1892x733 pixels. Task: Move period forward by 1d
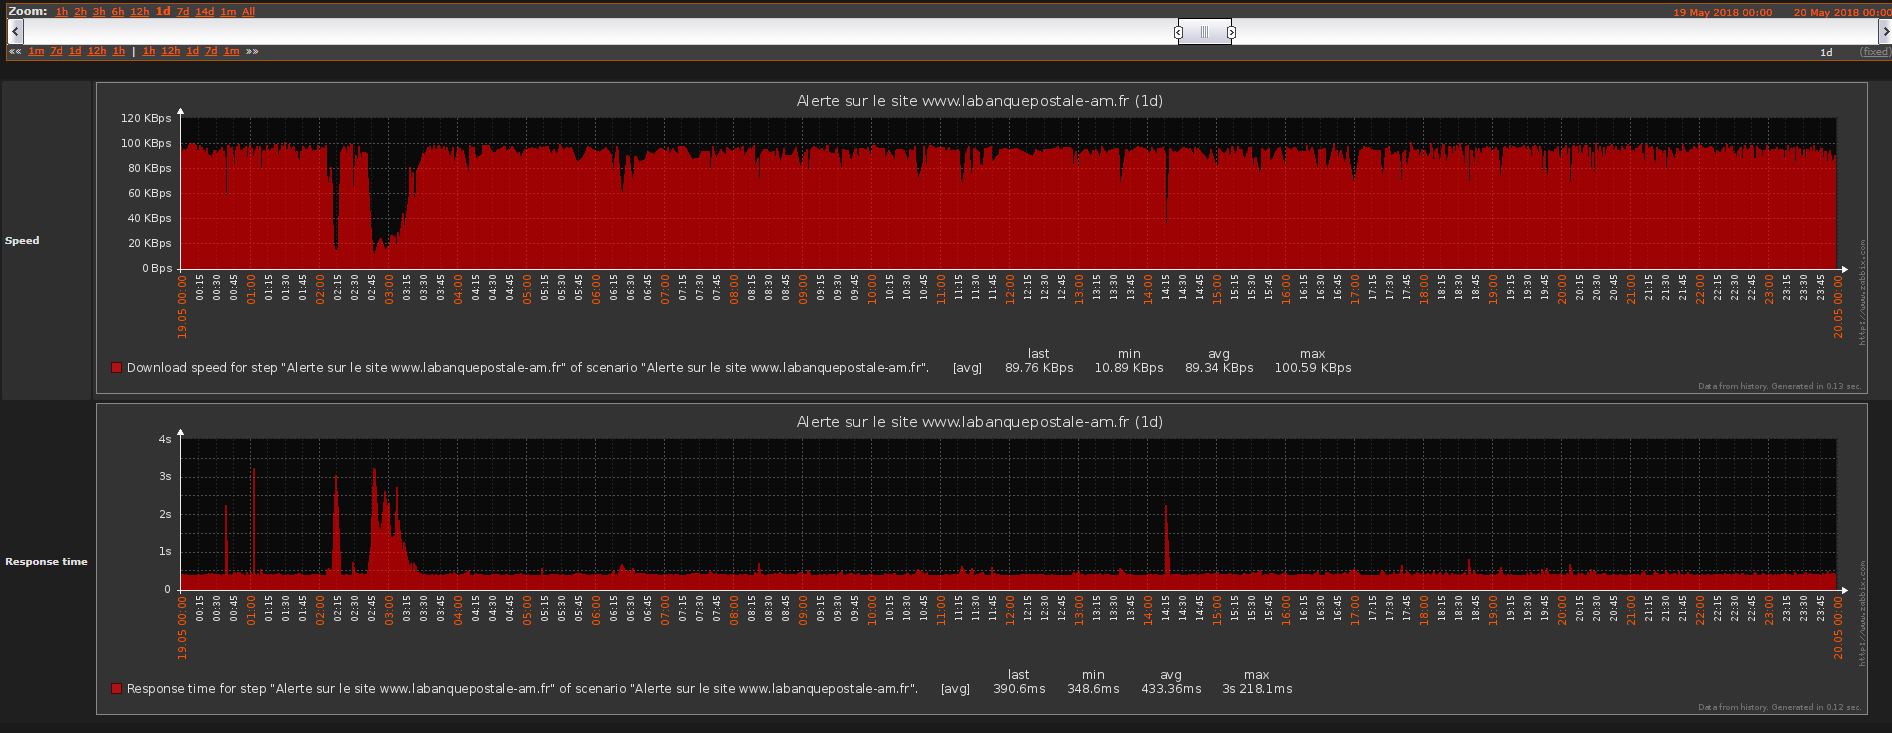[x=192, y=51]
